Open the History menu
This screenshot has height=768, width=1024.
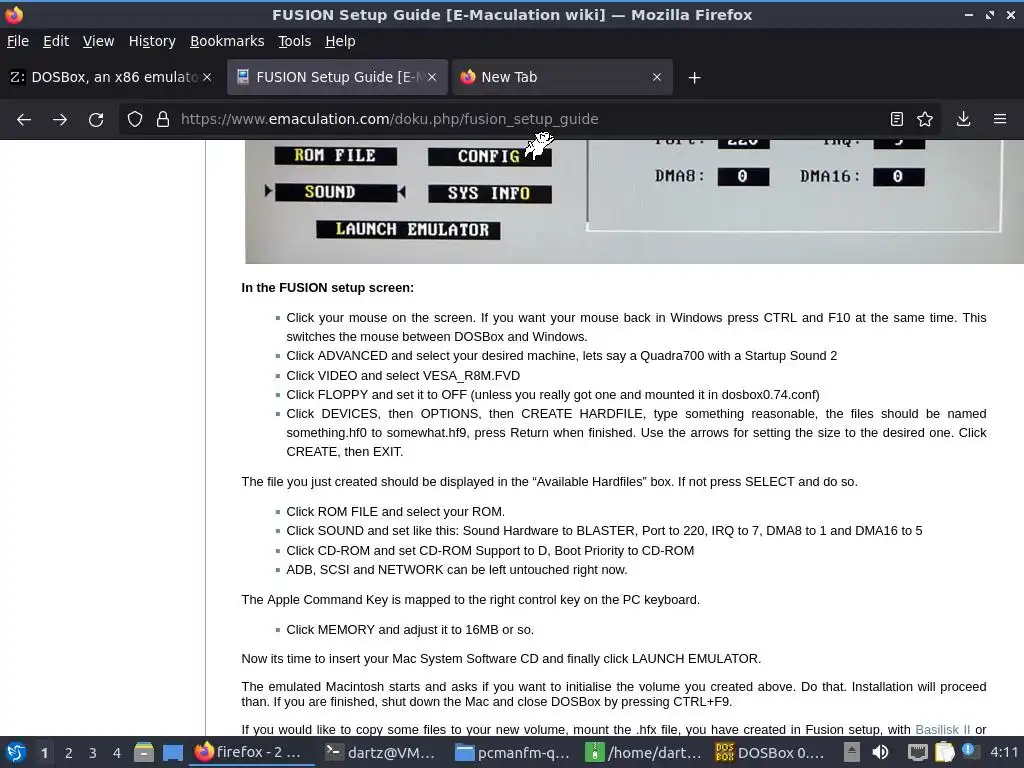coord(152,41)
